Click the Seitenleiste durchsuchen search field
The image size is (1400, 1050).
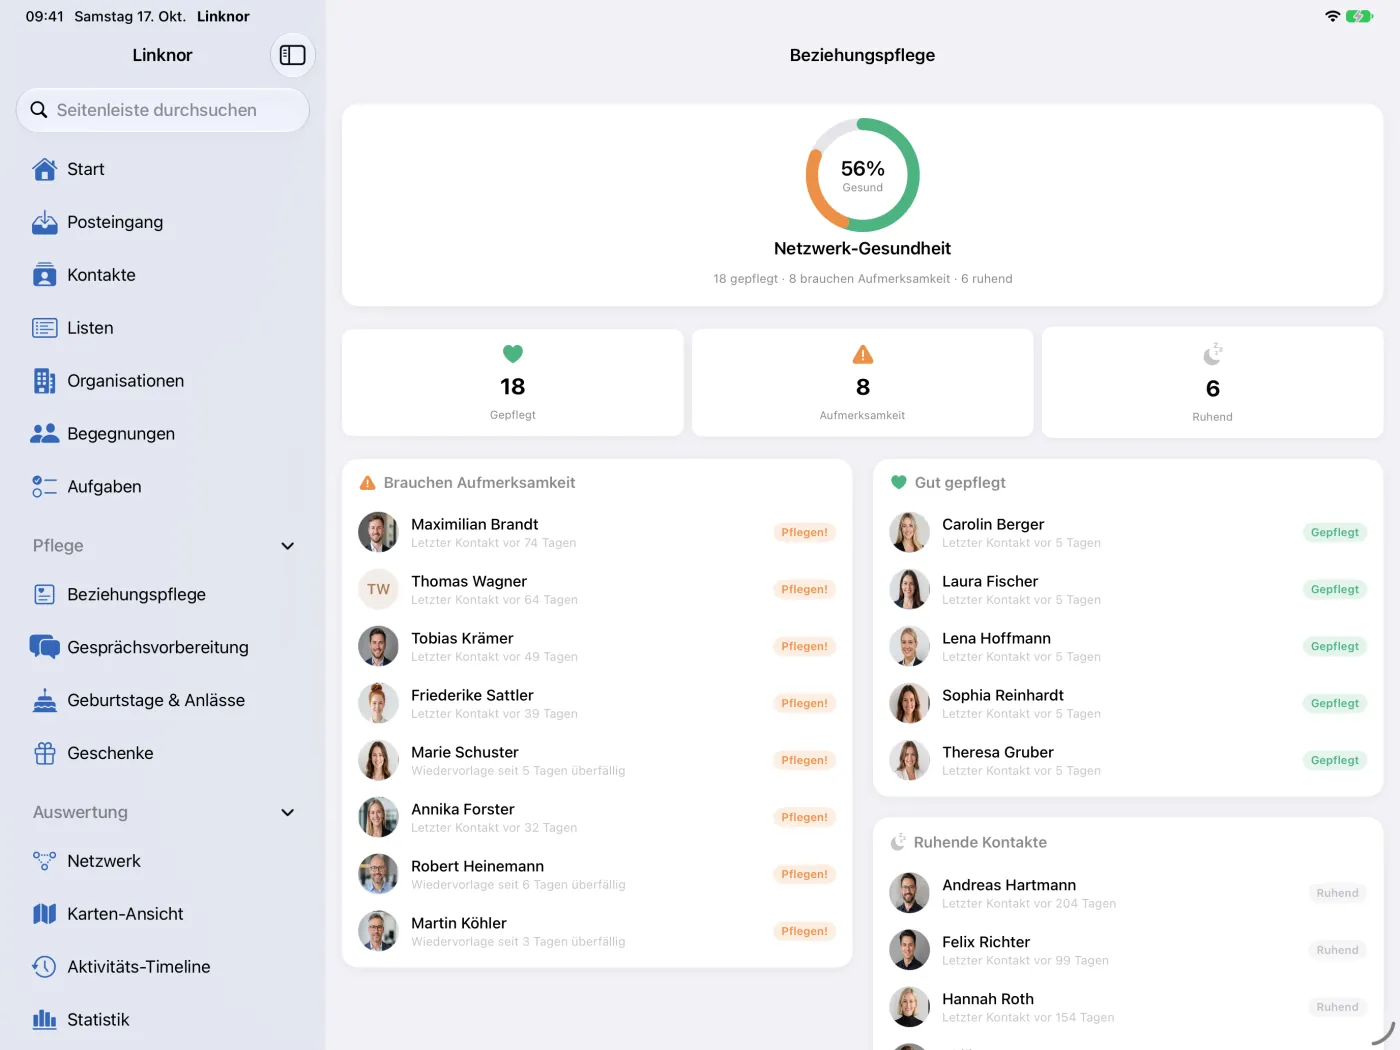163,110
